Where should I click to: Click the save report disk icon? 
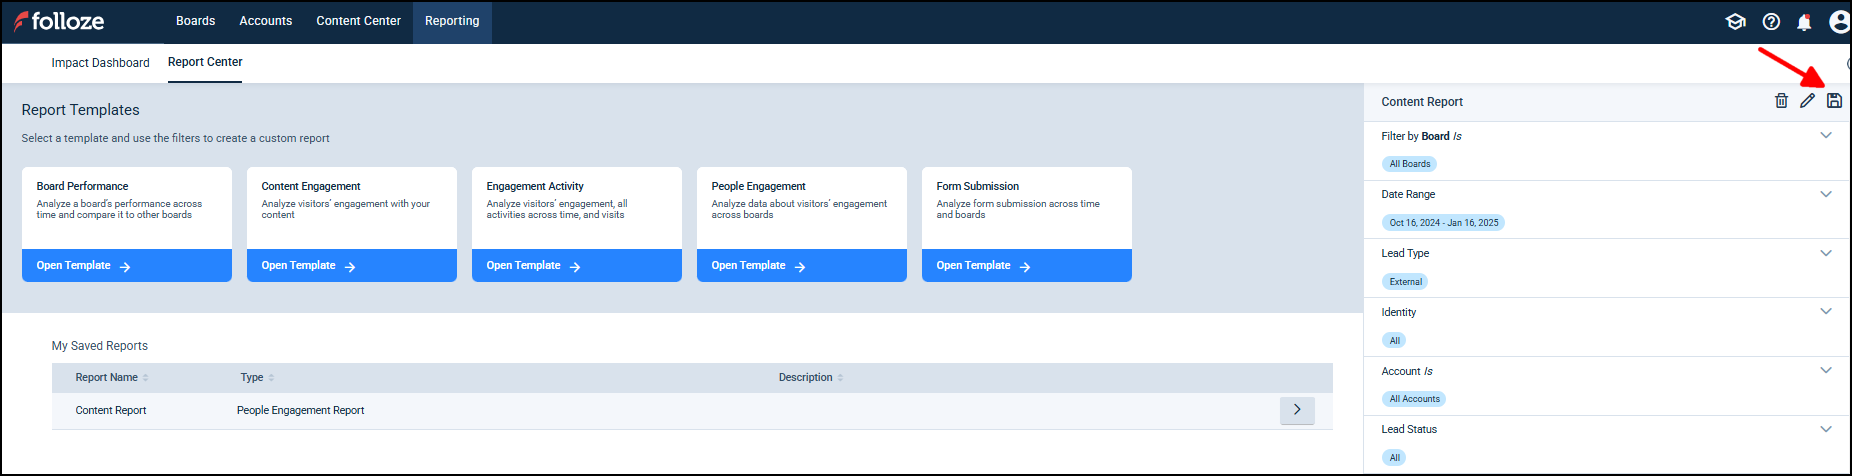pyautogui.click(x=1834, y=101)
